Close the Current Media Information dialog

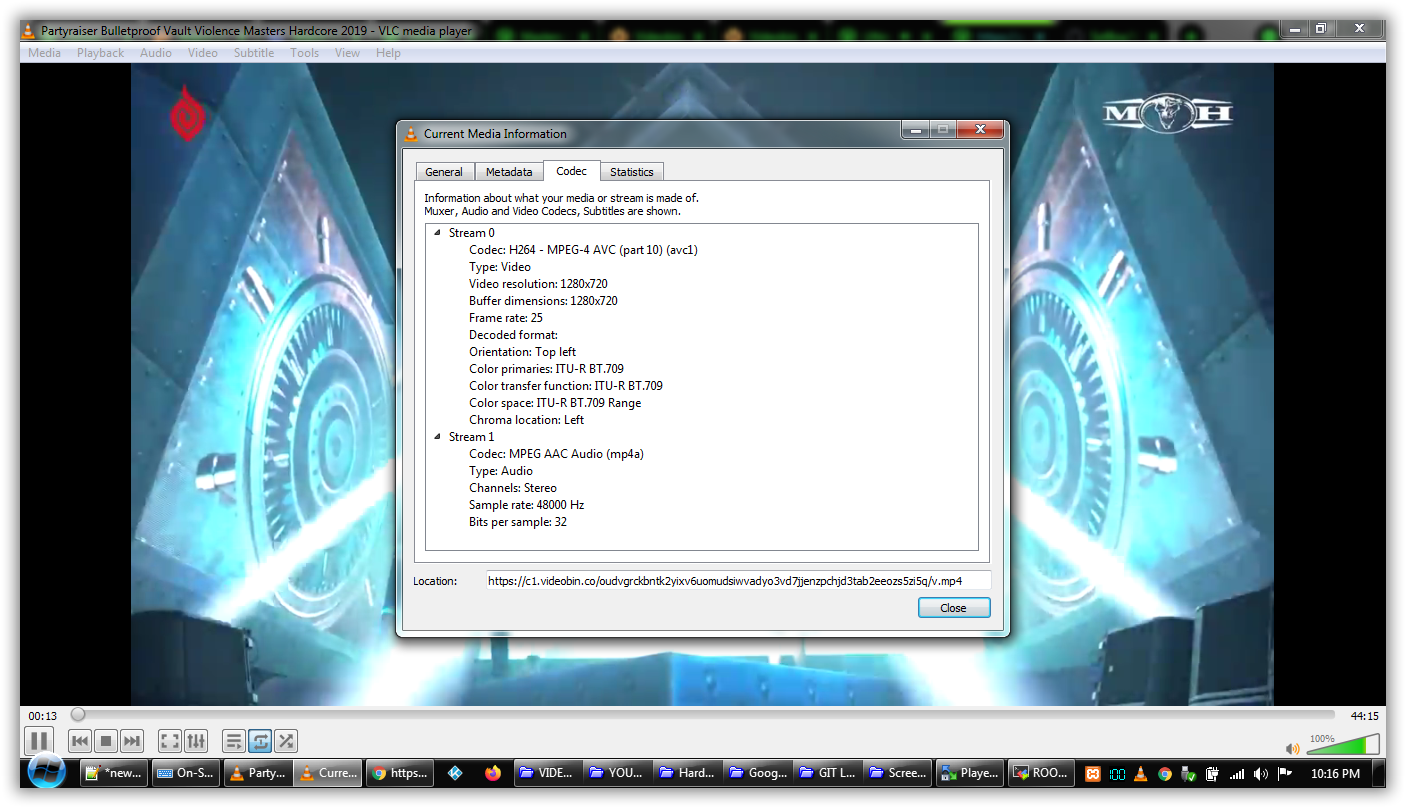(x=954, y=608)
